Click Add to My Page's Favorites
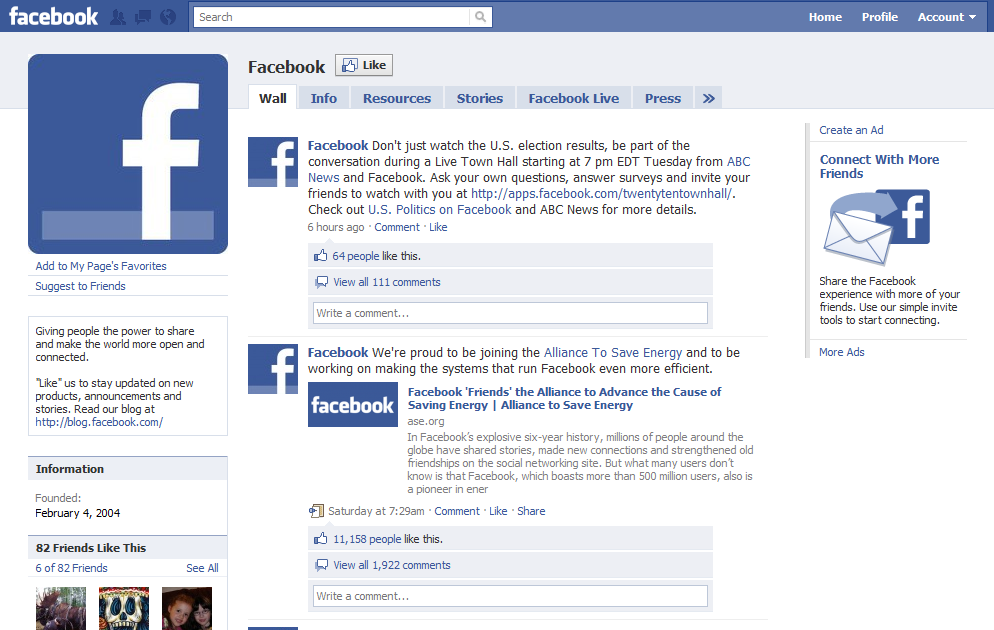Image resolution: width=994 pixels, height=630 pixels. point(101,266)
